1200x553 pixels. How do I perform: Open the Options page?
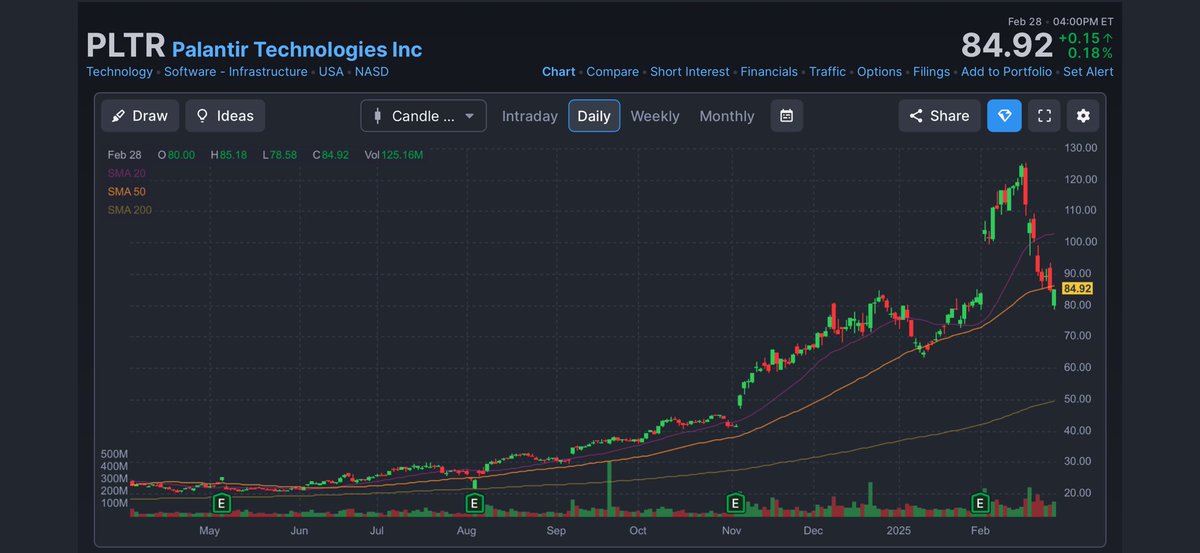click(880, 72)
